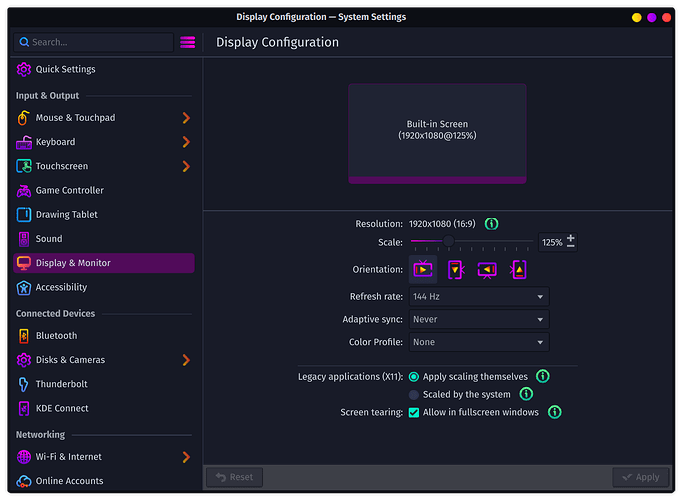Image resolution: width=682 pixels, height=500 pixels.
Task: Expand Mouse & Touchpad chevron
Action: [186, 118]
